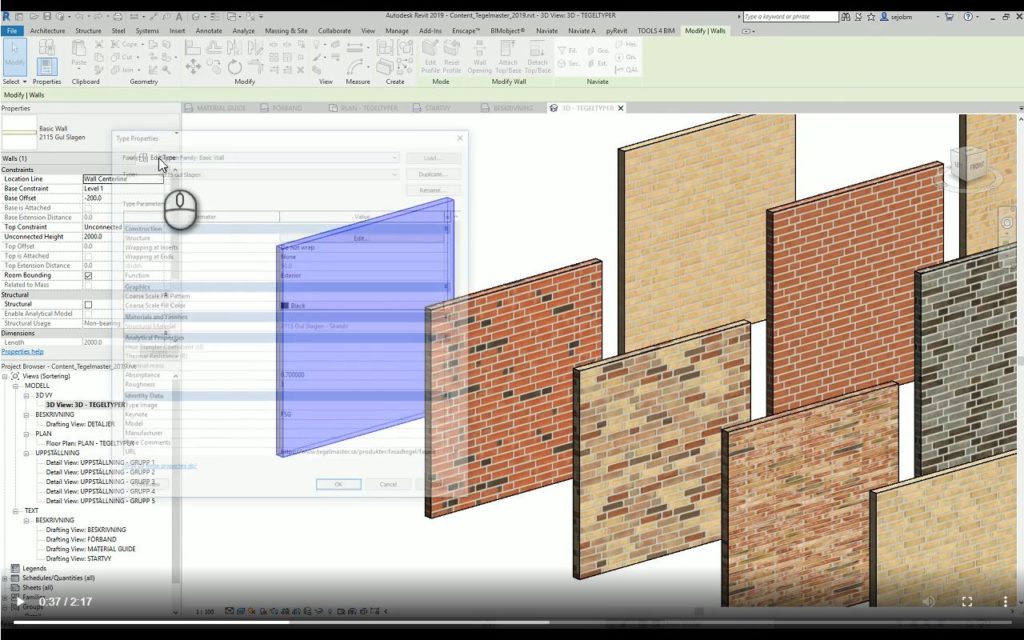Viewport: 1024px width, 640px height.
Task: Click the Open folder icon in quick access toolbar
Action: (32, 16)
